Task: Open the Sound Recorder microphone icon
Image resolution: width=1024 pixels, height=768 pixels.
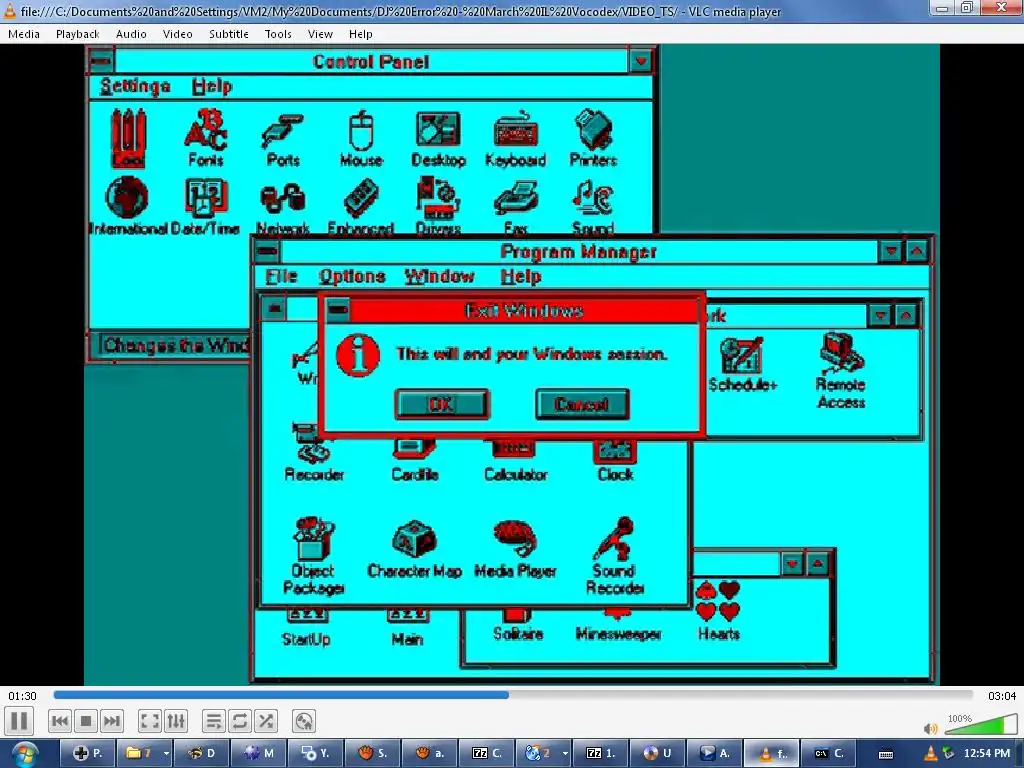Action: click(615, 556)
